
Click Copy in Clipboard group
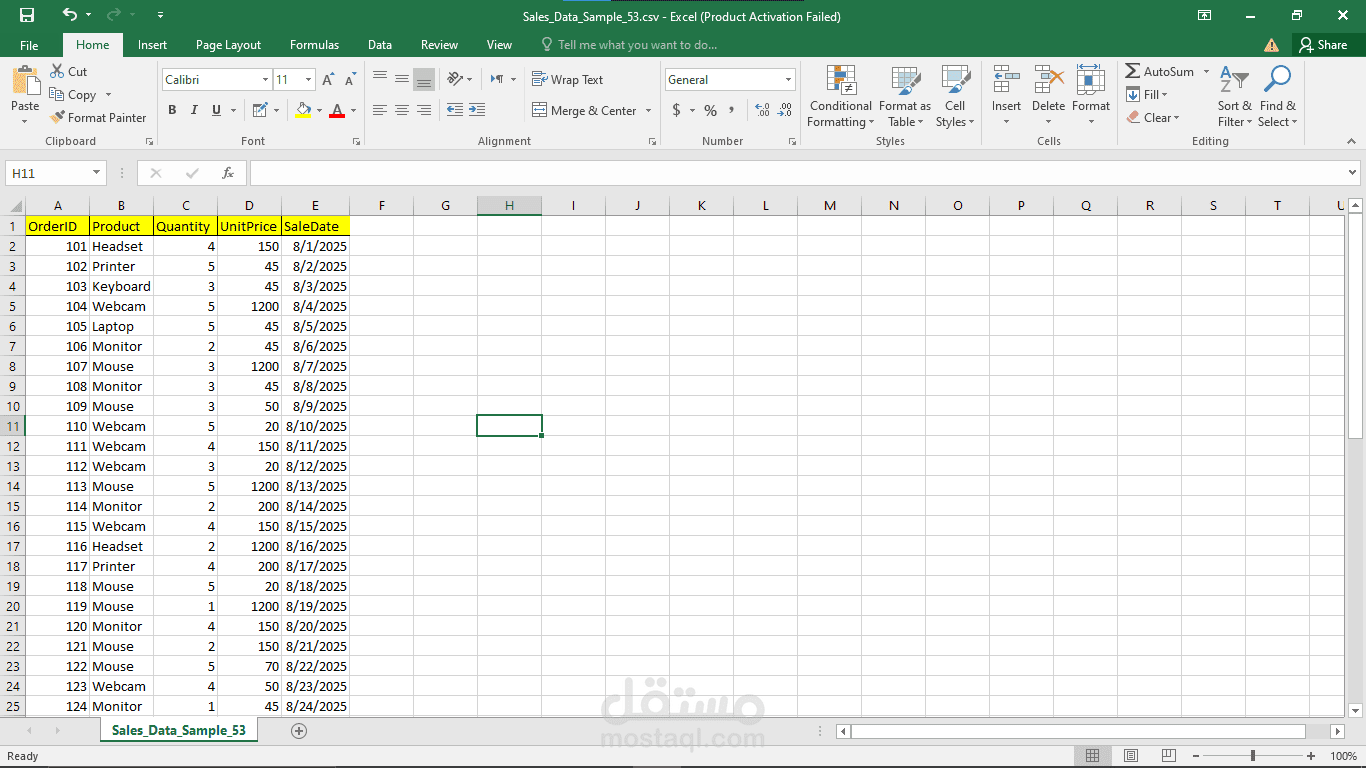pyautogui.click(x=73, y=94)
